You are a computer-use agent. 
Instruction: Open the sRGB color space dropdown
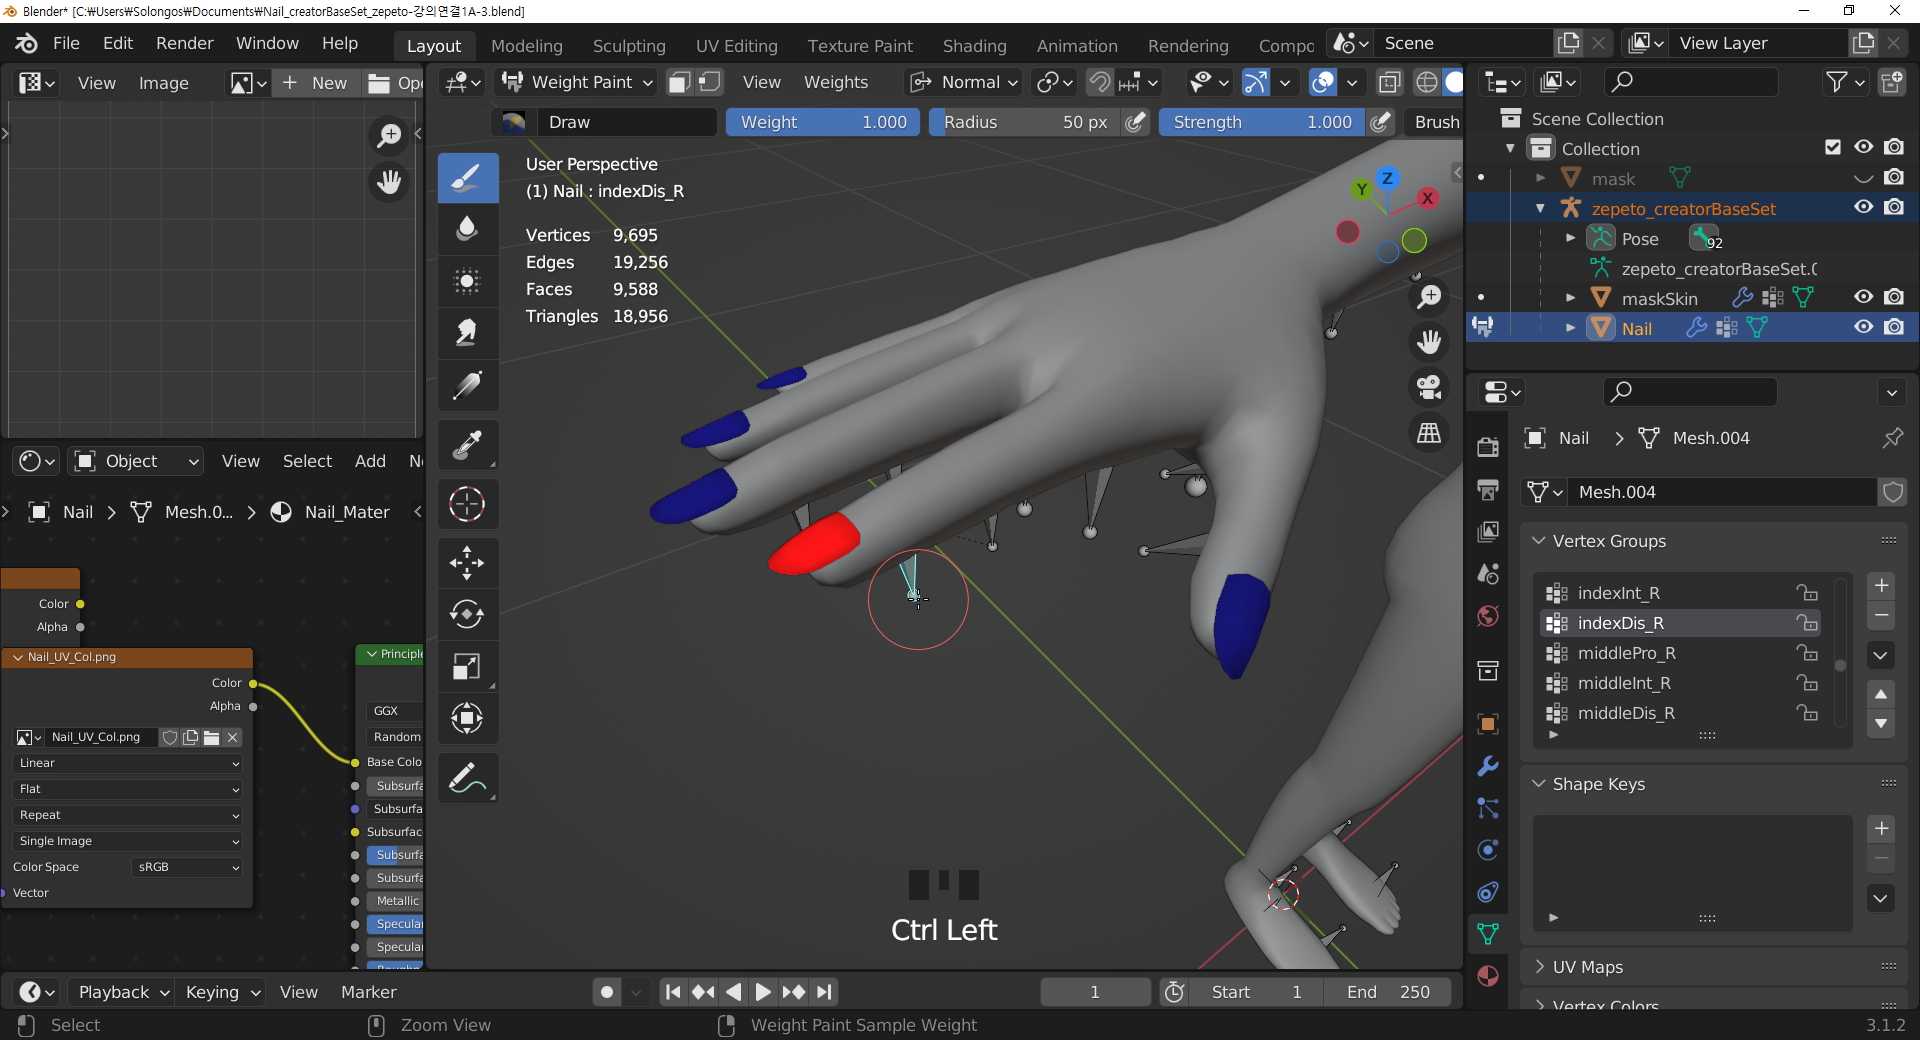coord(187,867)
